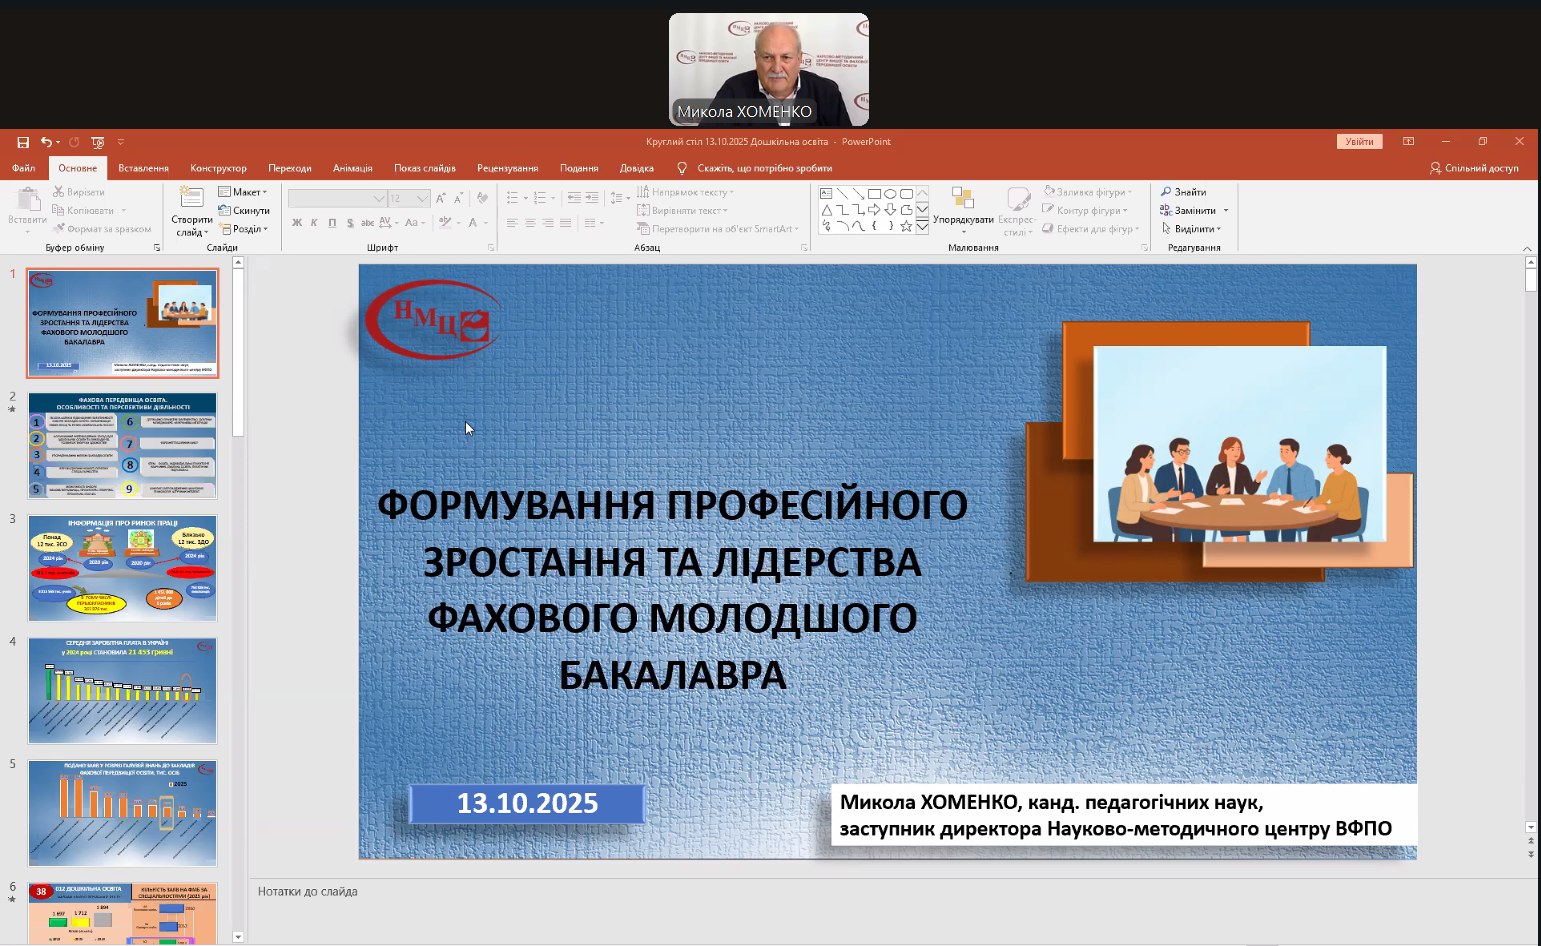
Task: Click the Упорядкувати (Arrange) icon
Action: point(962,198)
